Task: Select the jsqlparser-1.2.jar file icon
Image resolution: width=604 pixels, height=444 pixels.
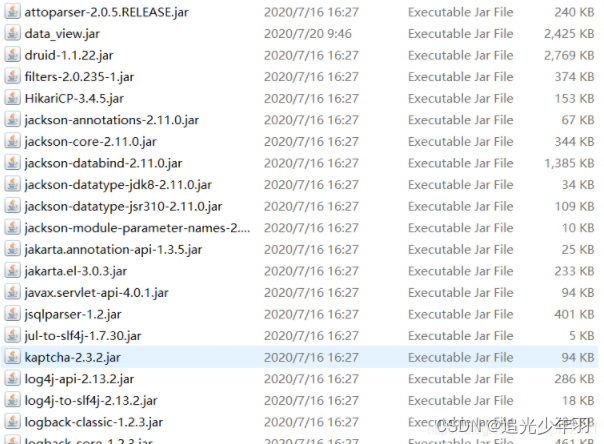Action: [12, 313]
